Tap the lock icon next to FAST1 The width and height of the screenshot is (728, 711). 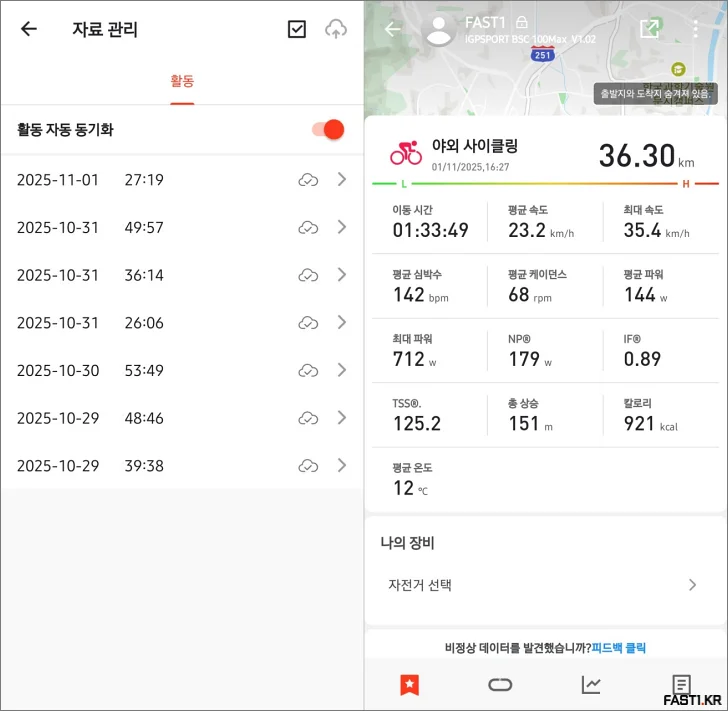[x=522, y=22]
